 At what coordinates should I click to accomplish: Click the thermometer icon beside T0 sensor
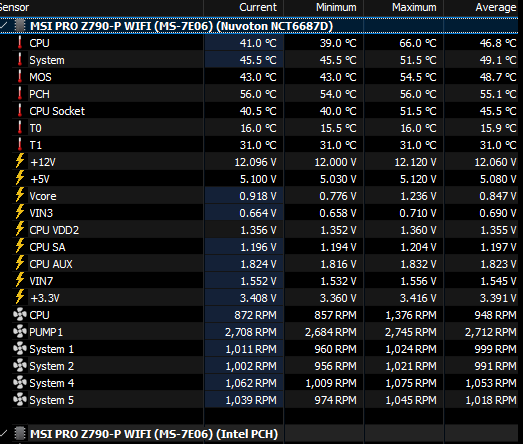(x=20, y=127)
